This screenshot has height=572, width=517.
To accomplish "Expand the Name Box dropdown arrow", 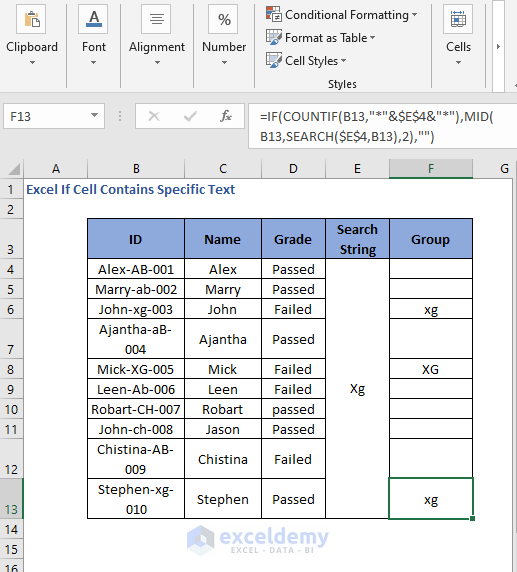I will coord(94,115).
